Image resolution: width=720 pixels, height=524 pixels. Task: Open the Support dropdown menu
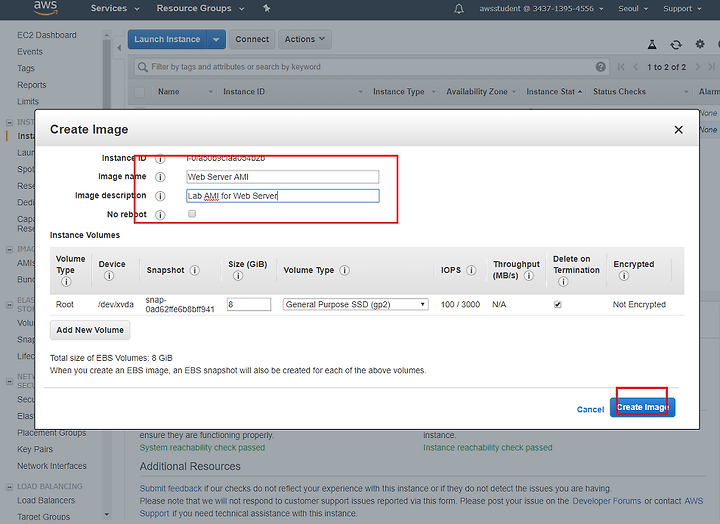(682, 8)
